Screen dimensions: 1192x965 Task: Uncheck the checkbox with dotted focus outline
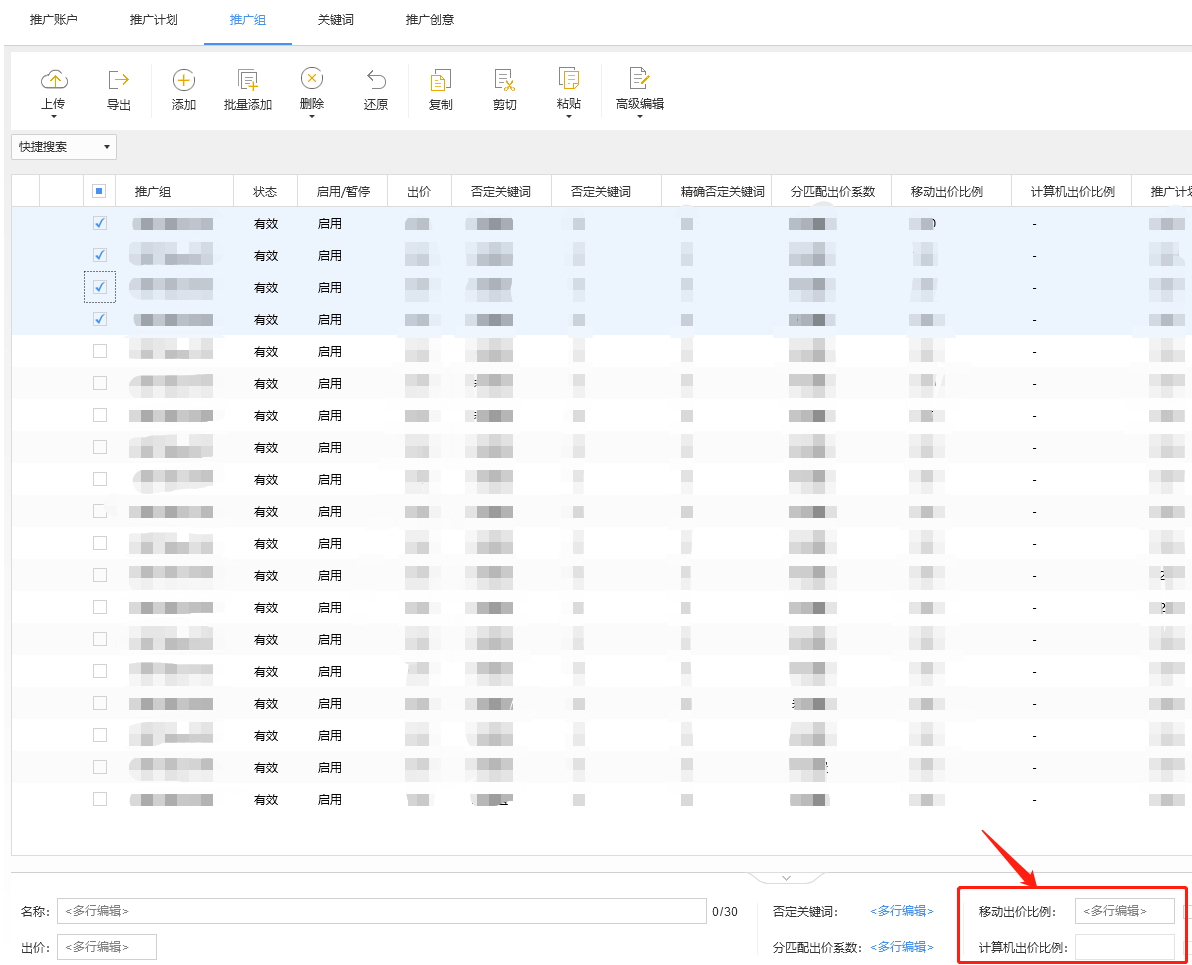coord(100,287)
